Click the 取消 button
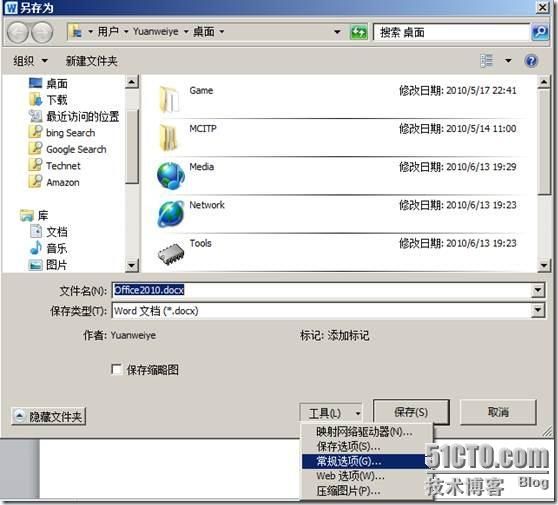Viewport: 558px width, 505px height. 498,412
